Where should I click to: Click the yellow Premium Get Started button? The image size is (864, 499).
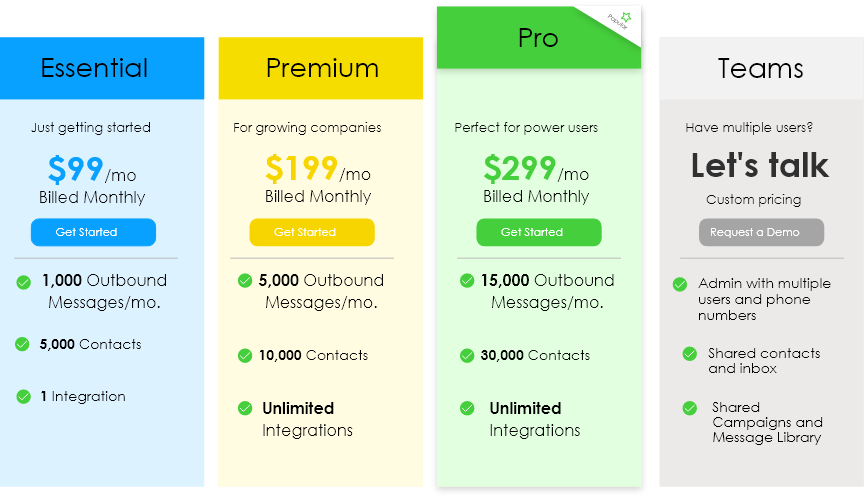tap(312, 232)
